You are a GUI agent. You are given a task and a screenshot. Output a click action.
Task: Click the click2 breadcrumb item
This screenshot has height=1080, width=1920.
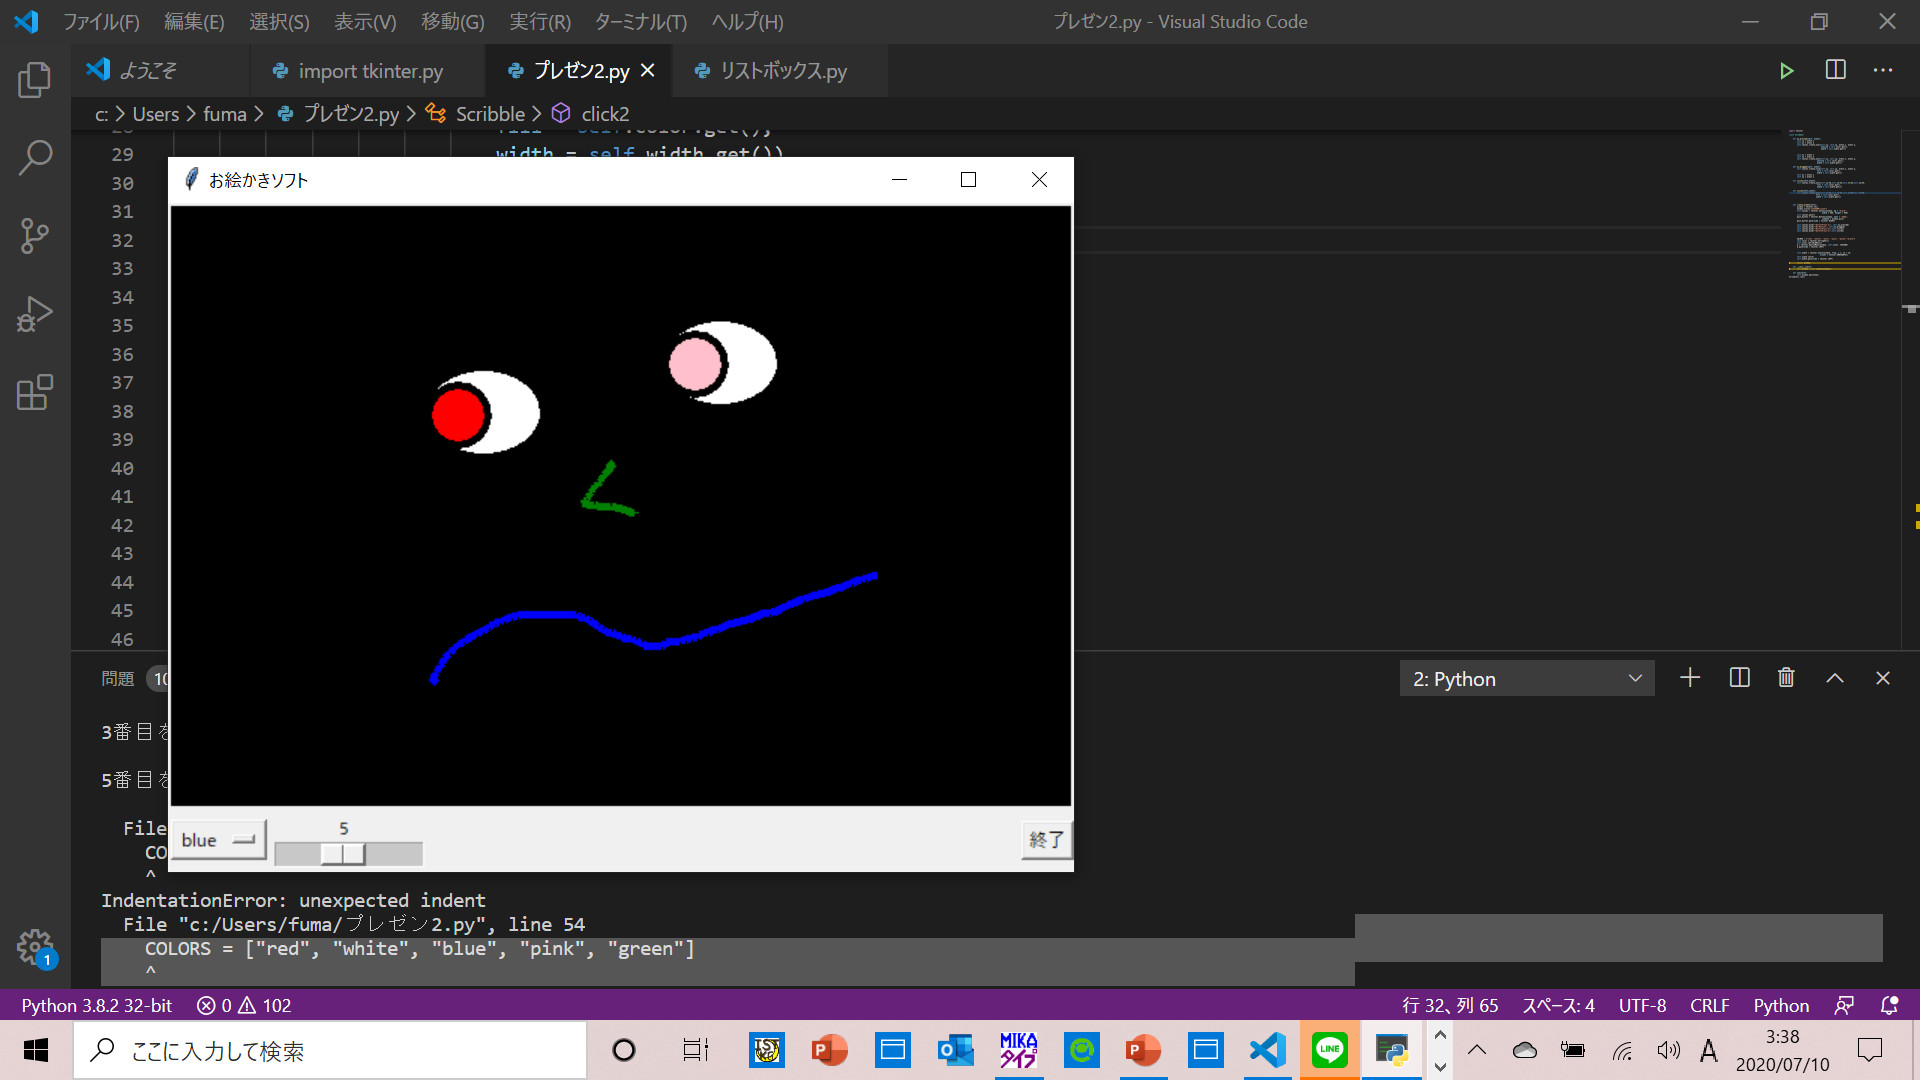605,114
